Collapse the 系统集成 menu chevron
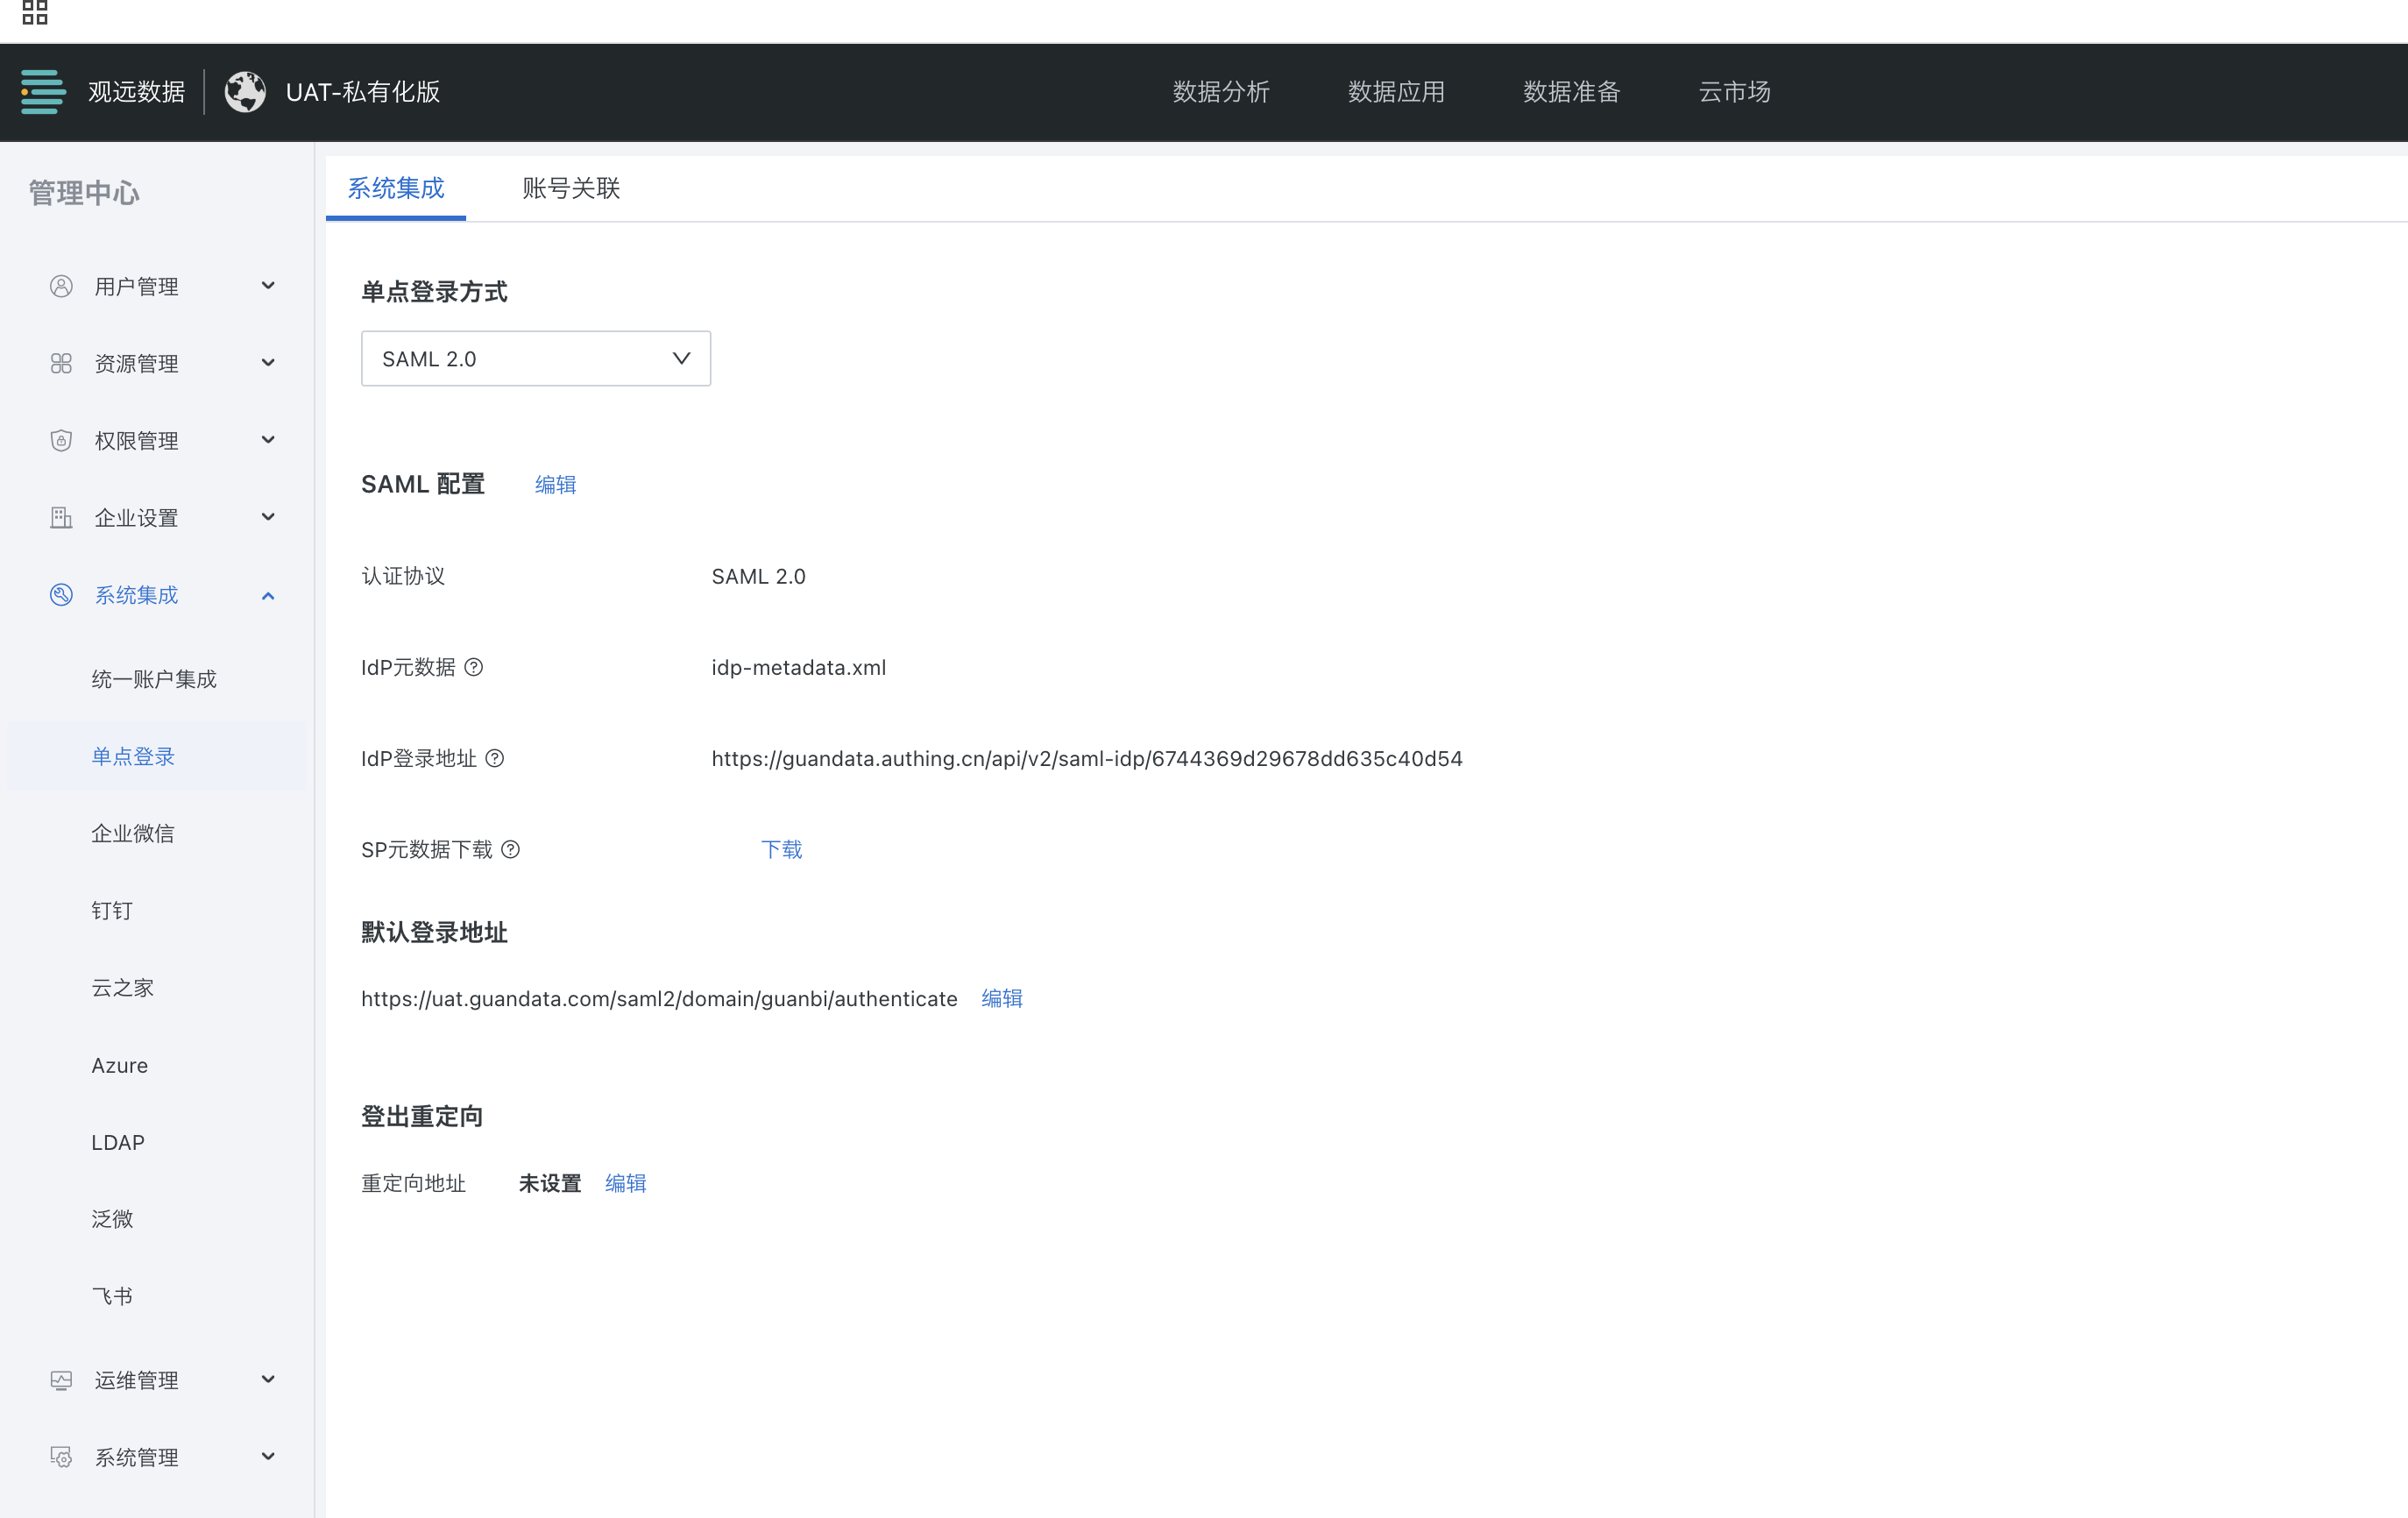The width and height of the screenshot is (2408, 1518). pos(268,596)
